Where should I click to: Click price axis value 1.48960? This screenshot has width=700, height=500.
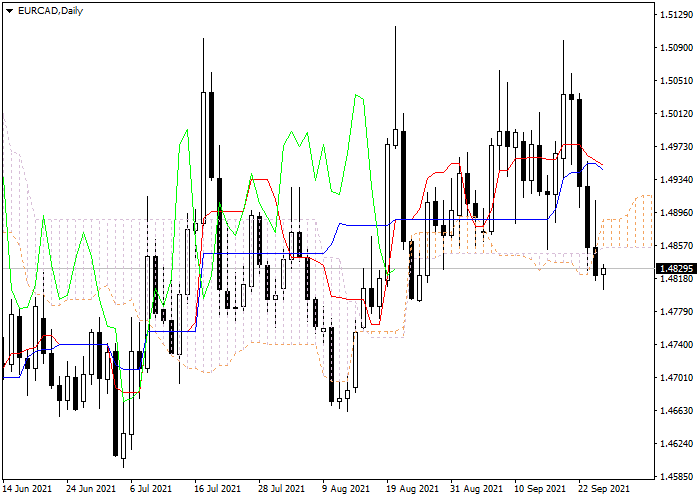pos(676,213)
